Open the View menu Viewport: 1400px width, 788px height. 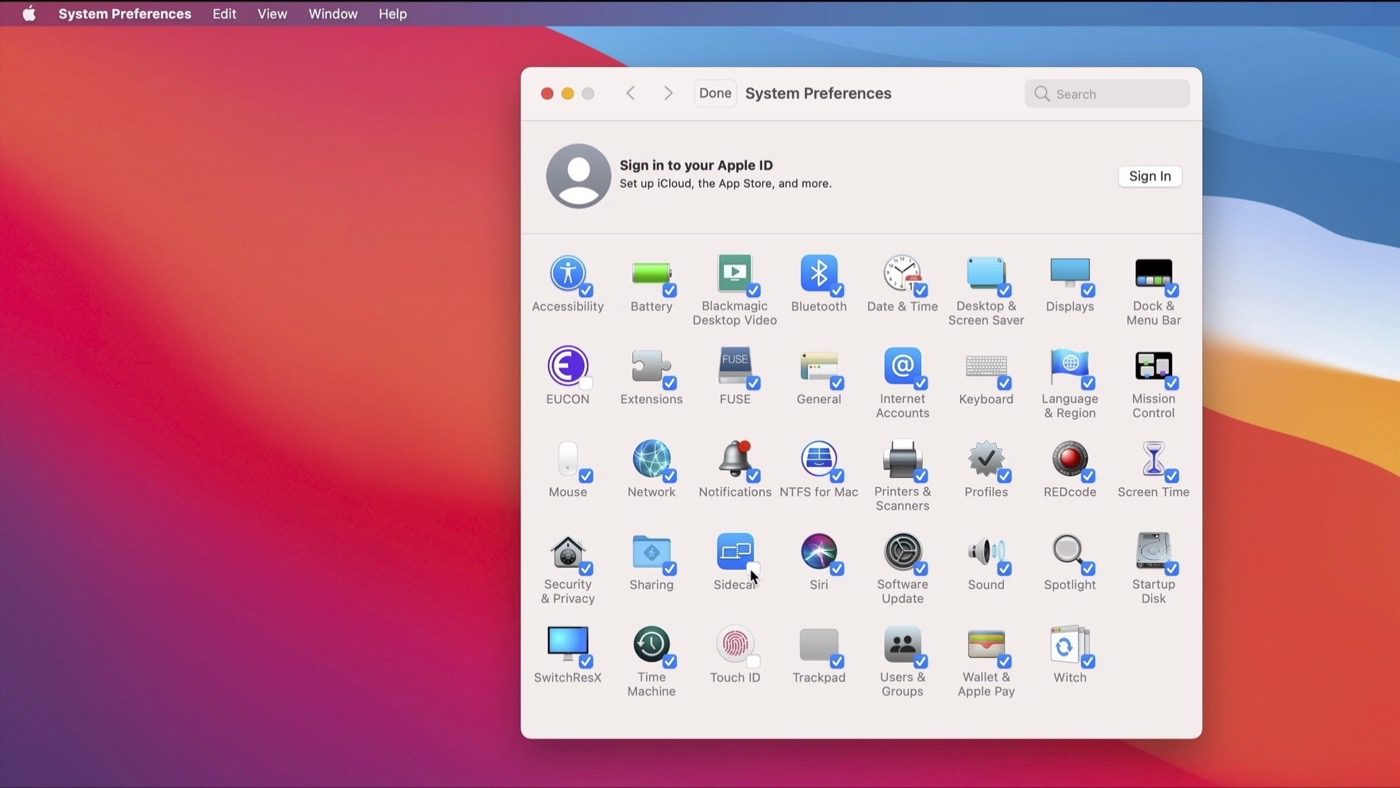(x=272, y=14)
